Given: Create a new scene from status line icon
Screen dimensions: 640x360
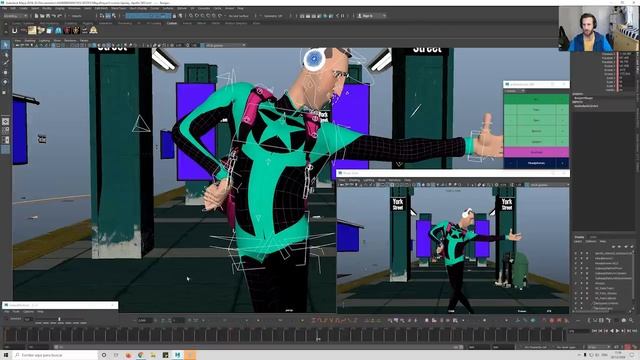Looking at the screenshot, I should (36, 16).
